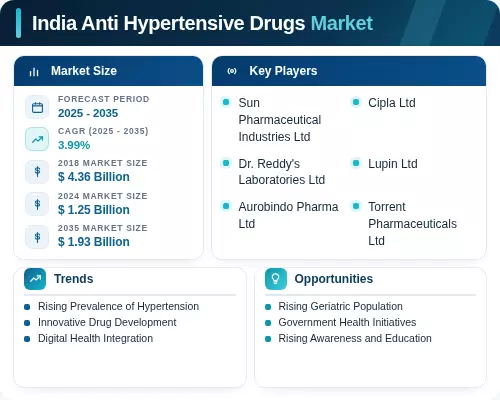Click Rising Awareness and Education opportunity

[355, 338]
